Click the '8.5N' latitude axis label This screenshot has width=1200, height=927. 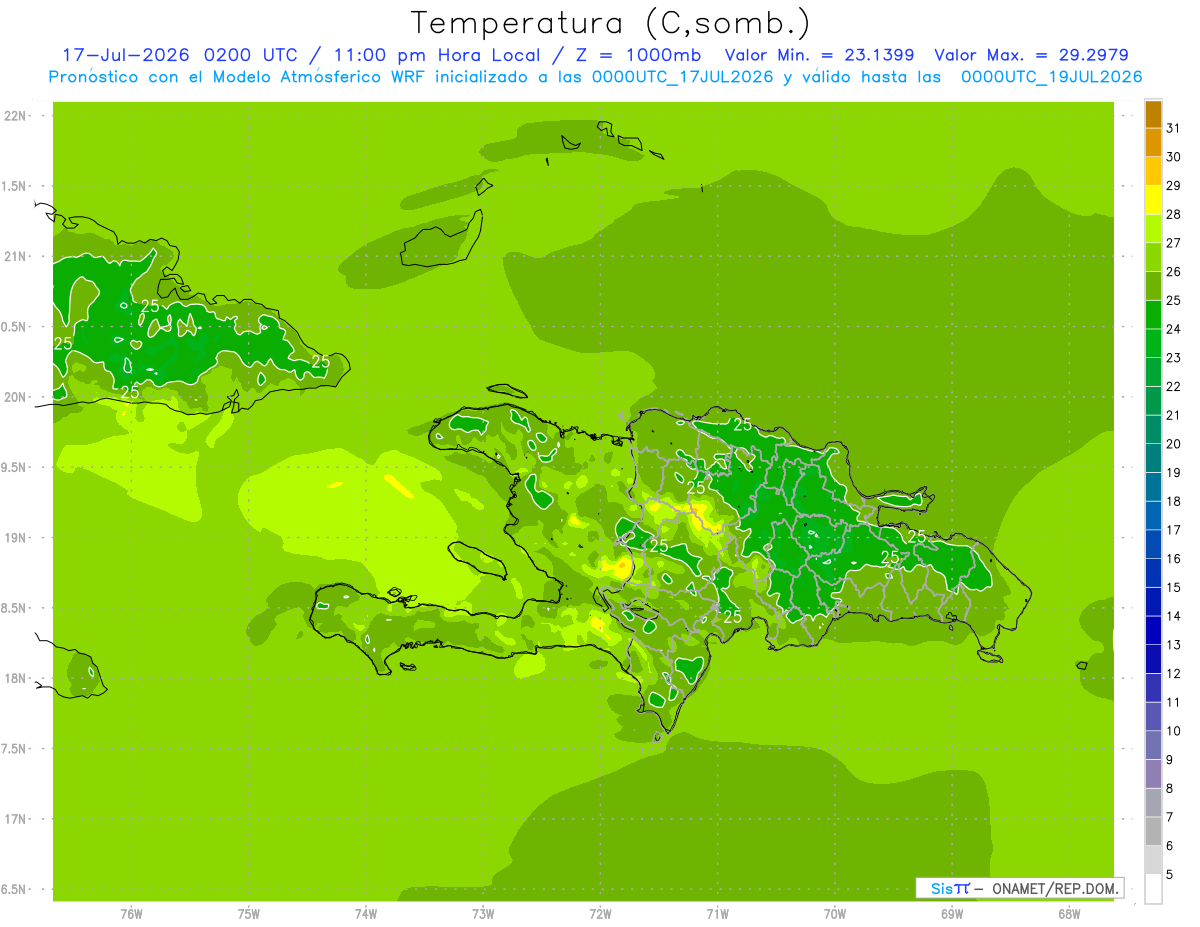pyautogui.click(x=14, y=608)
